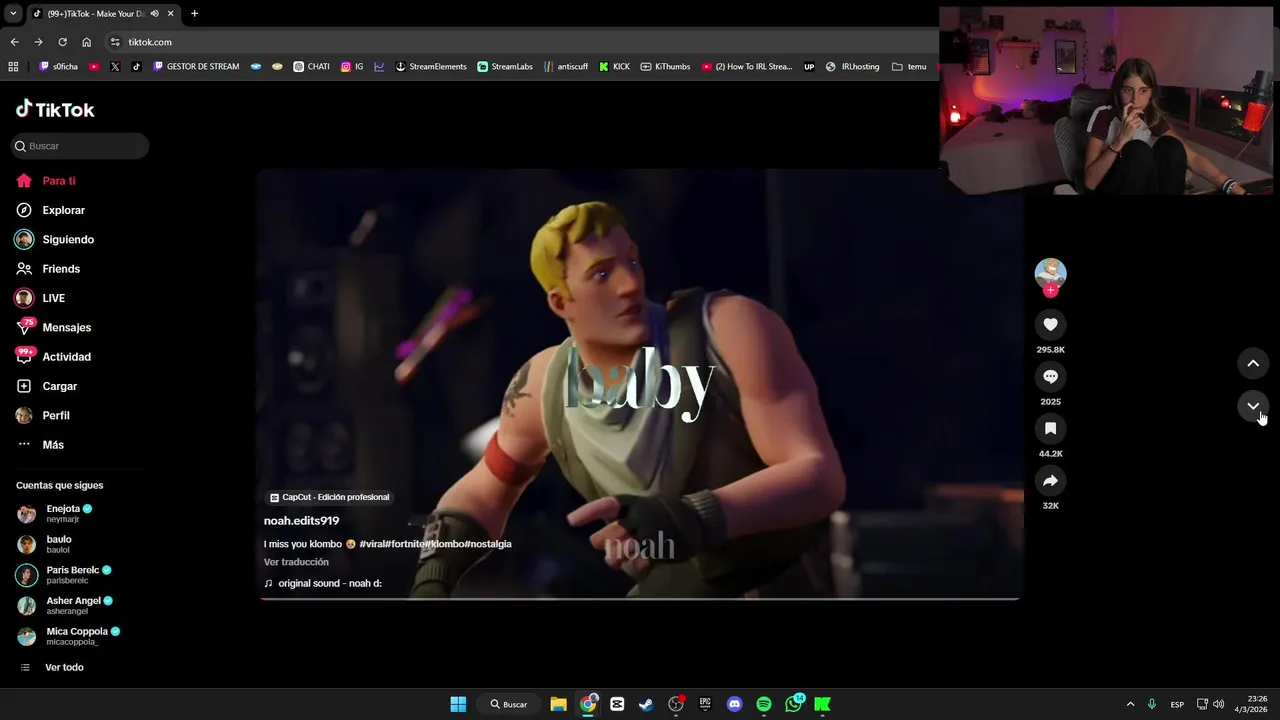Screen dimensions: 1280x720
Task: Mute the TikTok tab's audio speaker icon
Action: pyautogui.click(x=155, y=14)
